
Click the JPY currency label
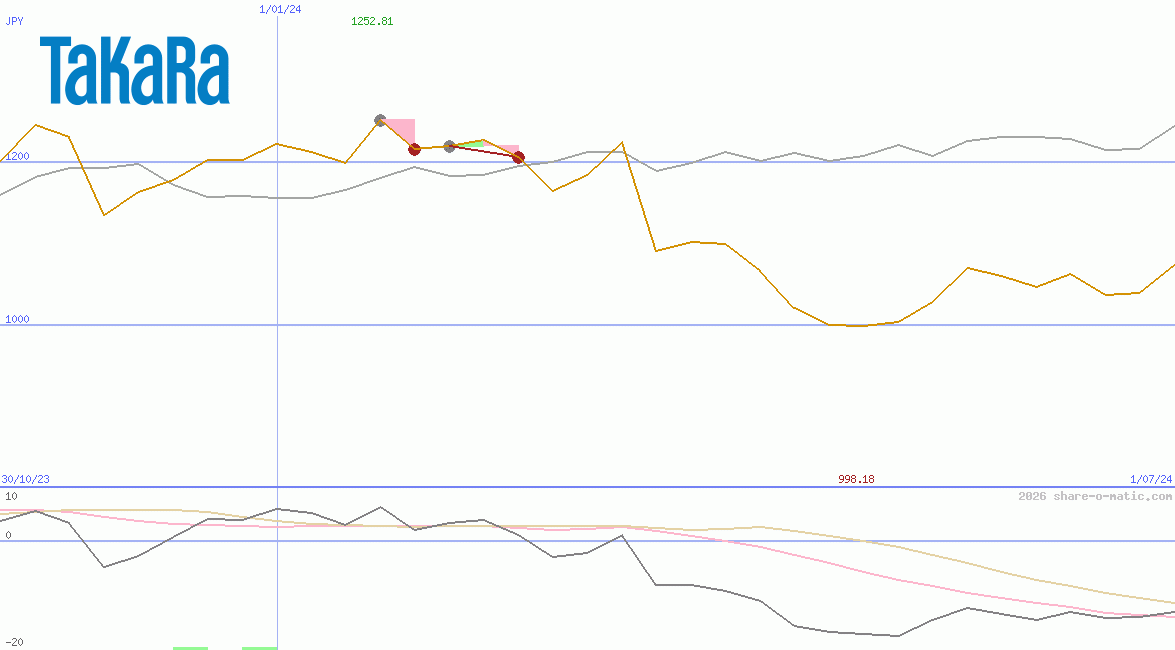pyautogui.click(x=14, y=21)
